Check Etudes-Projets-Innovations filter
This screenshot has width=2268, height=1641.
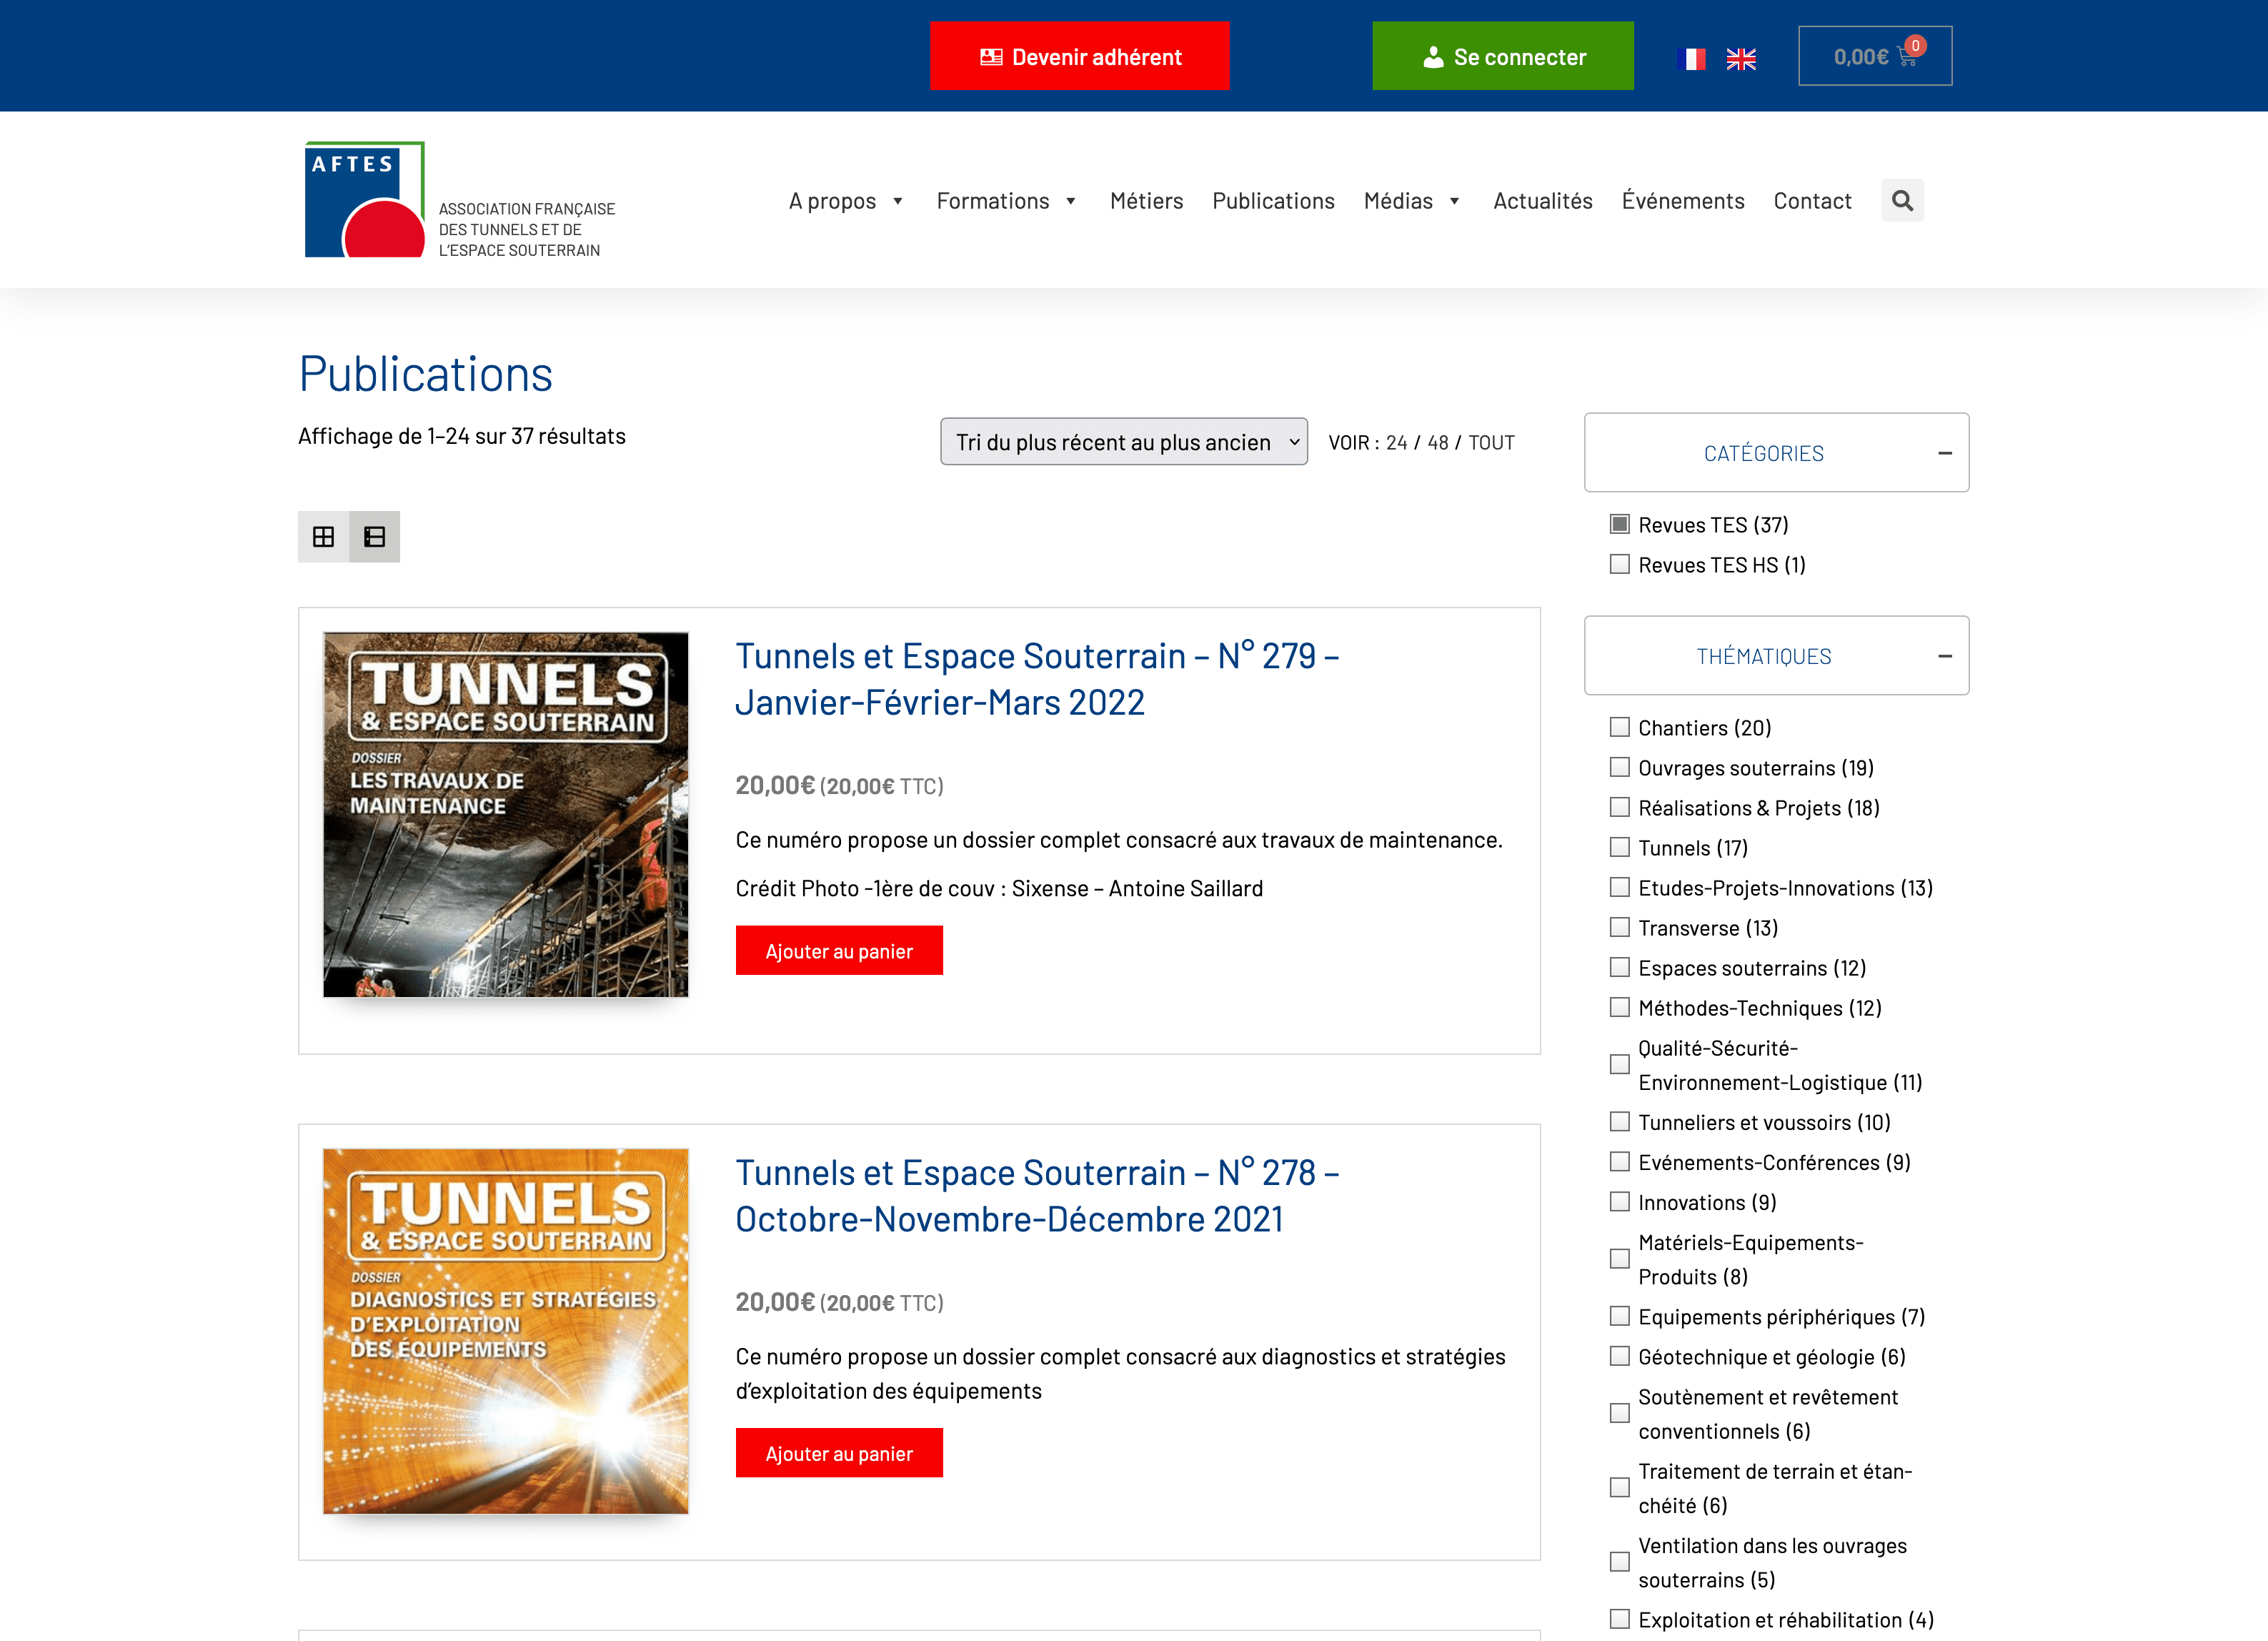point(1620,887)
